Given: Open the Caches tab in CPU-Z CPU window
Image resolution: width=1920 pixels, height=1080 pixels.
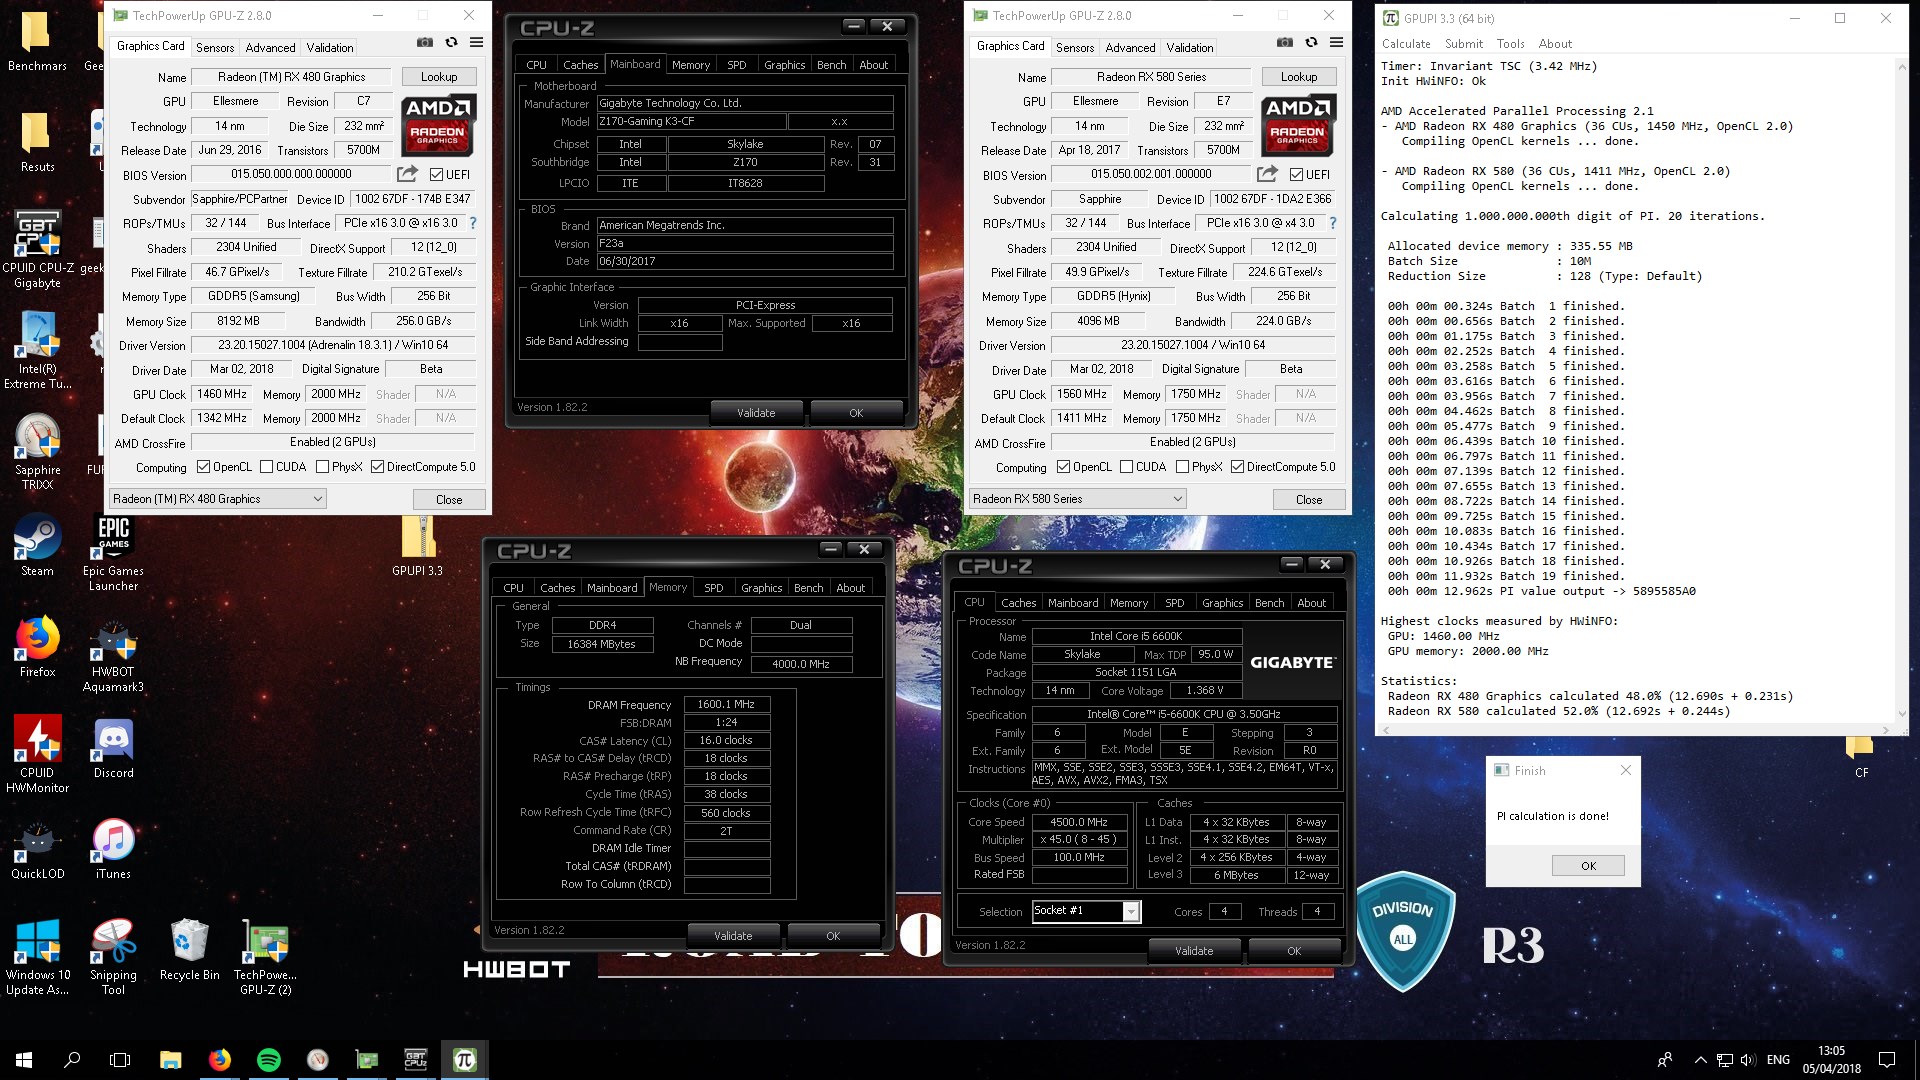Looking at the screenshot, I should click(x=1018, y=603).
